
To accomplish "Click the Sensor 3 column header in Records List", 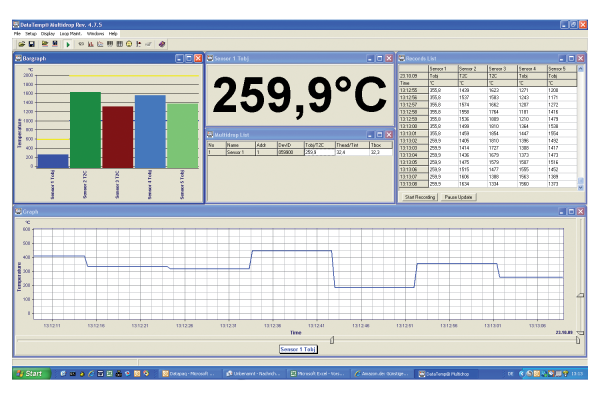I will coord(502,69).
